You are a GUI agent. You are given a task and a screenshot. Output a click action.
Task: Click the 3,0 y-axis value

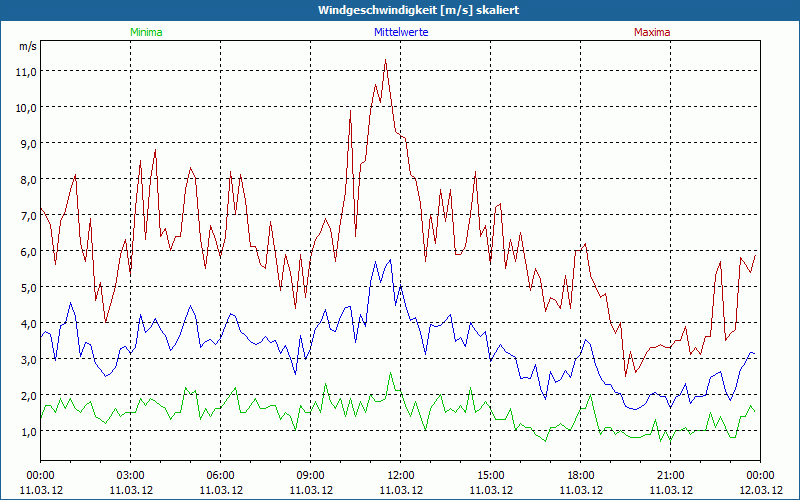click(x=29, y=359)
